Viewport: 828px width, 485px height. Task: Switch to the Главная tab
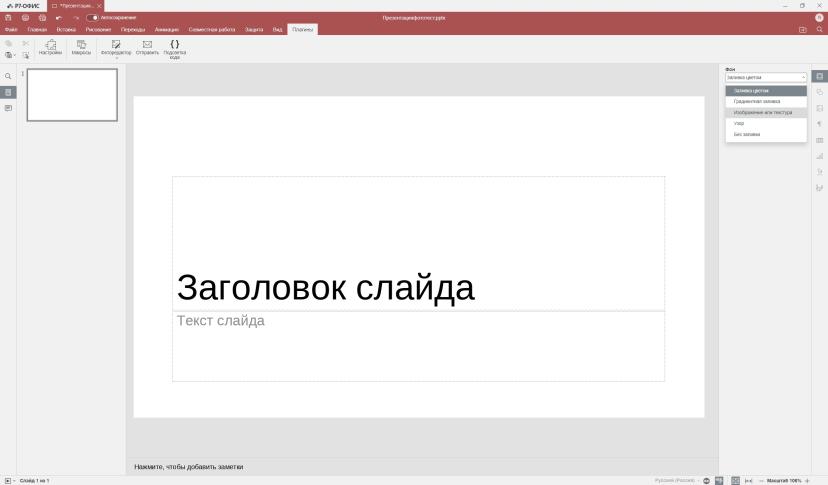click(37, 30)
